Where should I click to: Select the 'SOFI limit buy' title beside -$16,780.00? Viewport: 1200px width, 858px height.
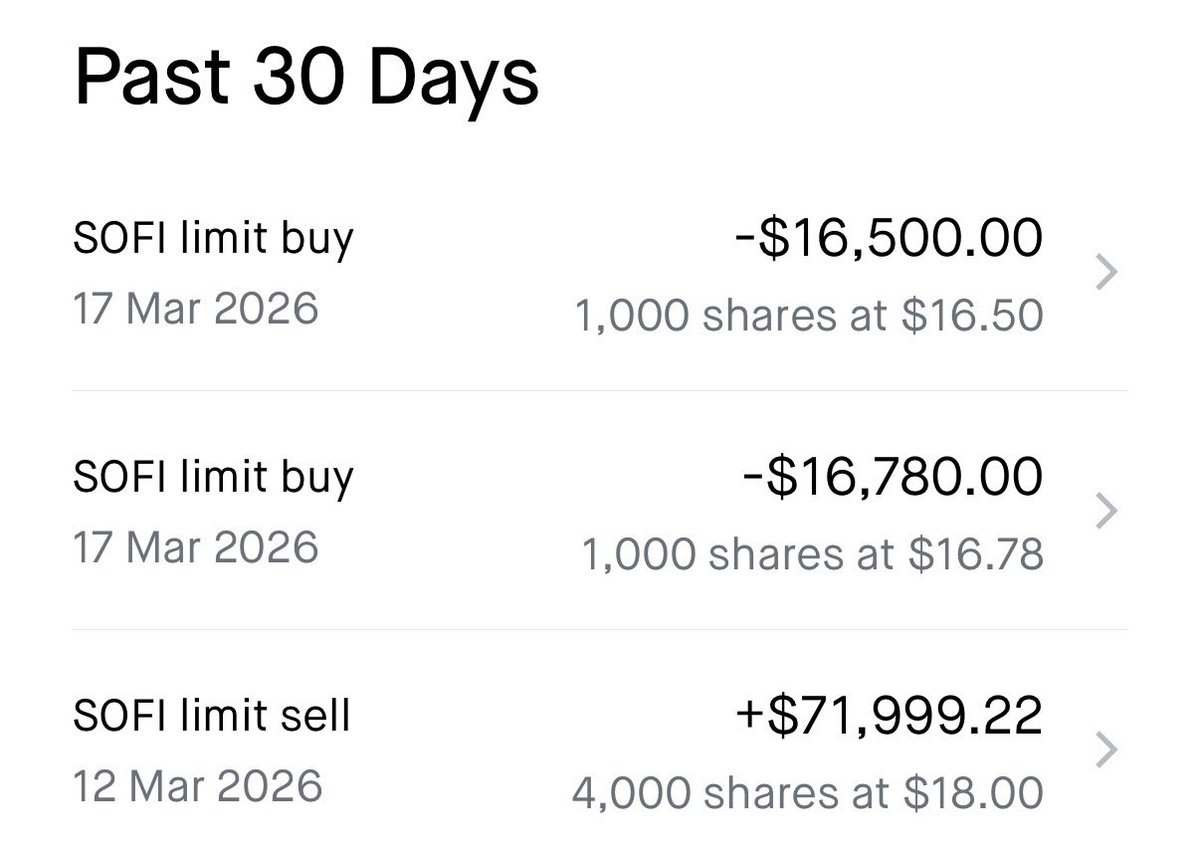pyautogui.click(x=213, y=478)
